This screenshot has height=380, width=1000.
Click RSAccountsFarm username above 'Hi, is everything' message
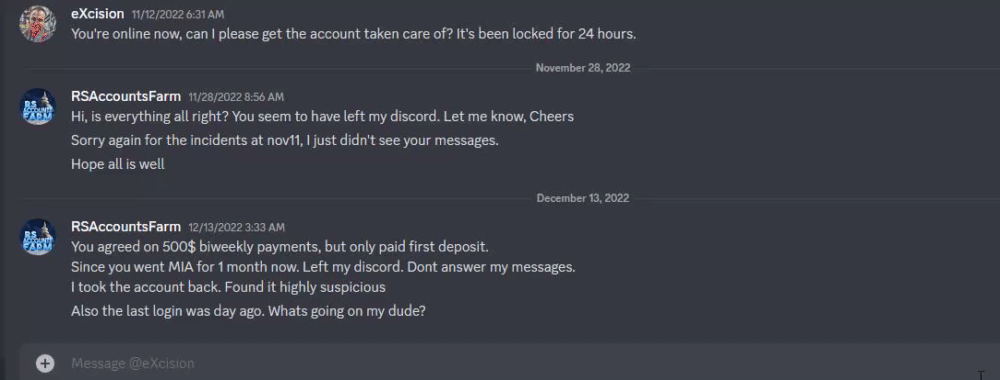pyautogui.click(x=126, y=97)
